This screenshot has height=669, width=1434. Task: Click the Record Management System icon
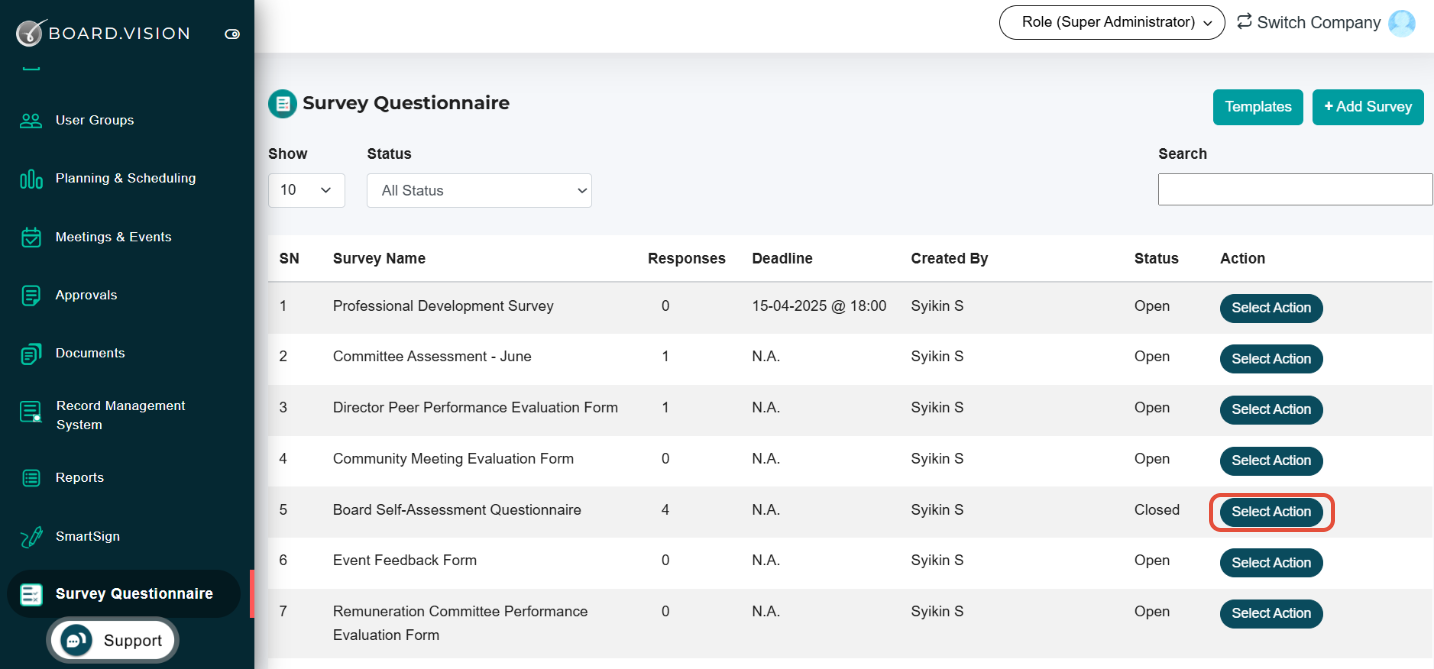tap(31, 413)
